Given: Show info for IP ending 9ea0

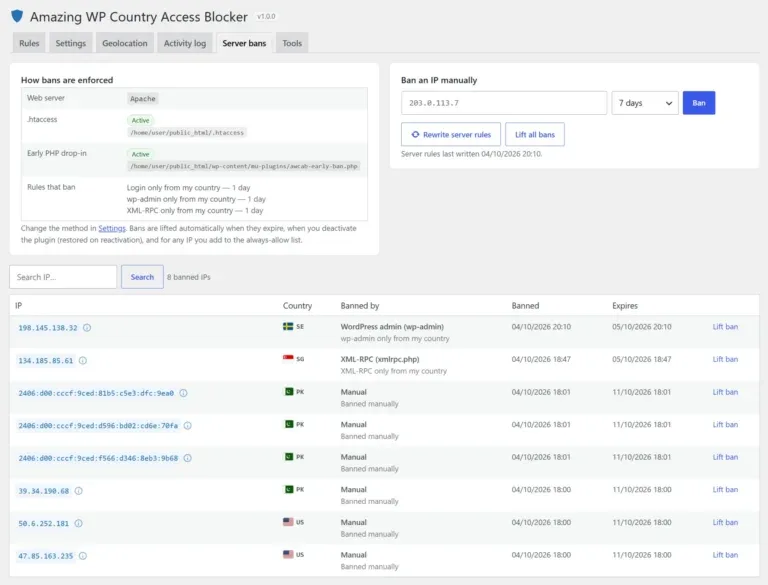Looking at the screenshot, I should (183, 393).
